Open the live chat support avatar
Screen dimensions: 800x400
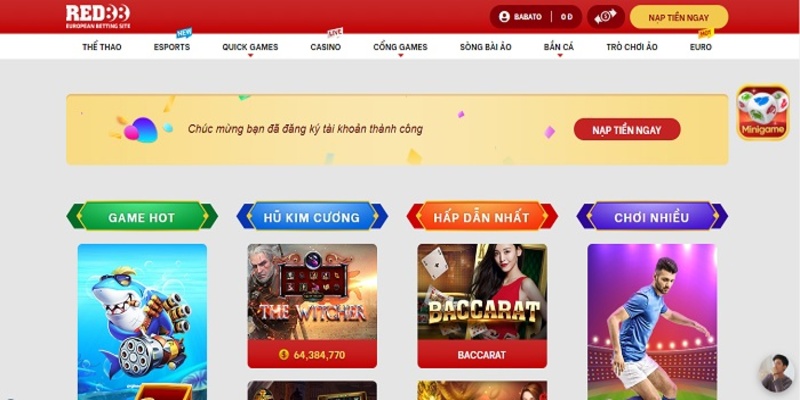click(x=776, y=372)
